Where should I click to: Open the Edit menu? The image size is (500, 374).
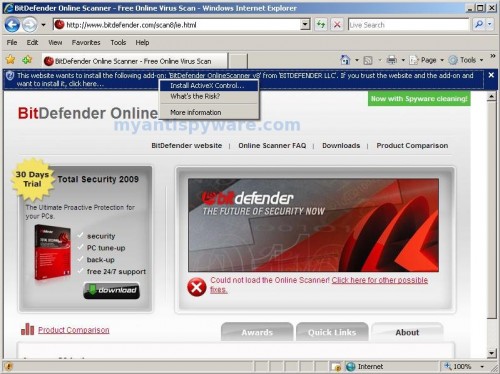coord(32,43)
